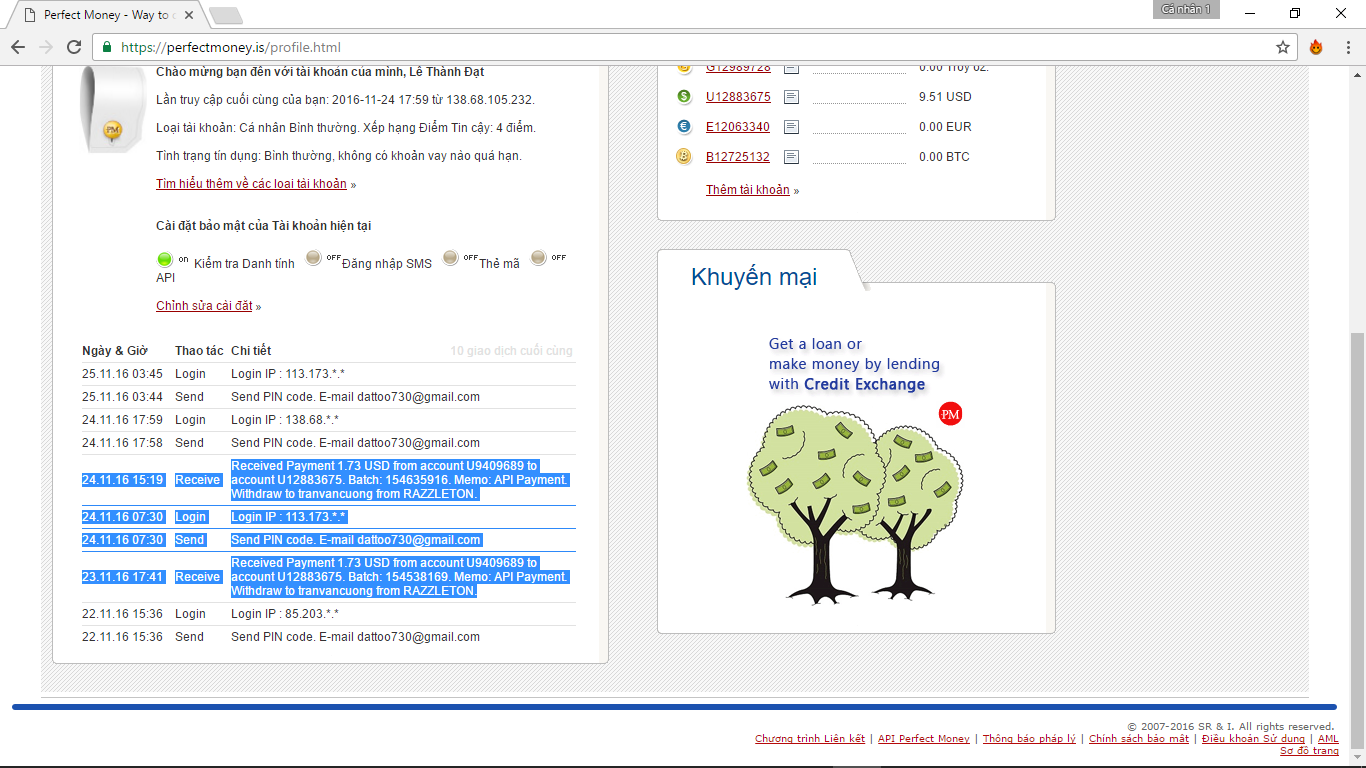The width and height of the screenshot is (1366, 768).
Task: Open account link E12063340
Action: click(738, 127)
